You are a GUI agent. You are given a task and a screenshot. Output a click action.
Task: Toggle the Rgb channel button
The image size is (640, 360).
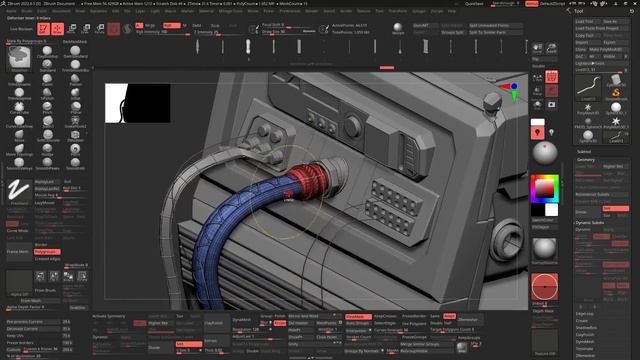tap(171, 25)
